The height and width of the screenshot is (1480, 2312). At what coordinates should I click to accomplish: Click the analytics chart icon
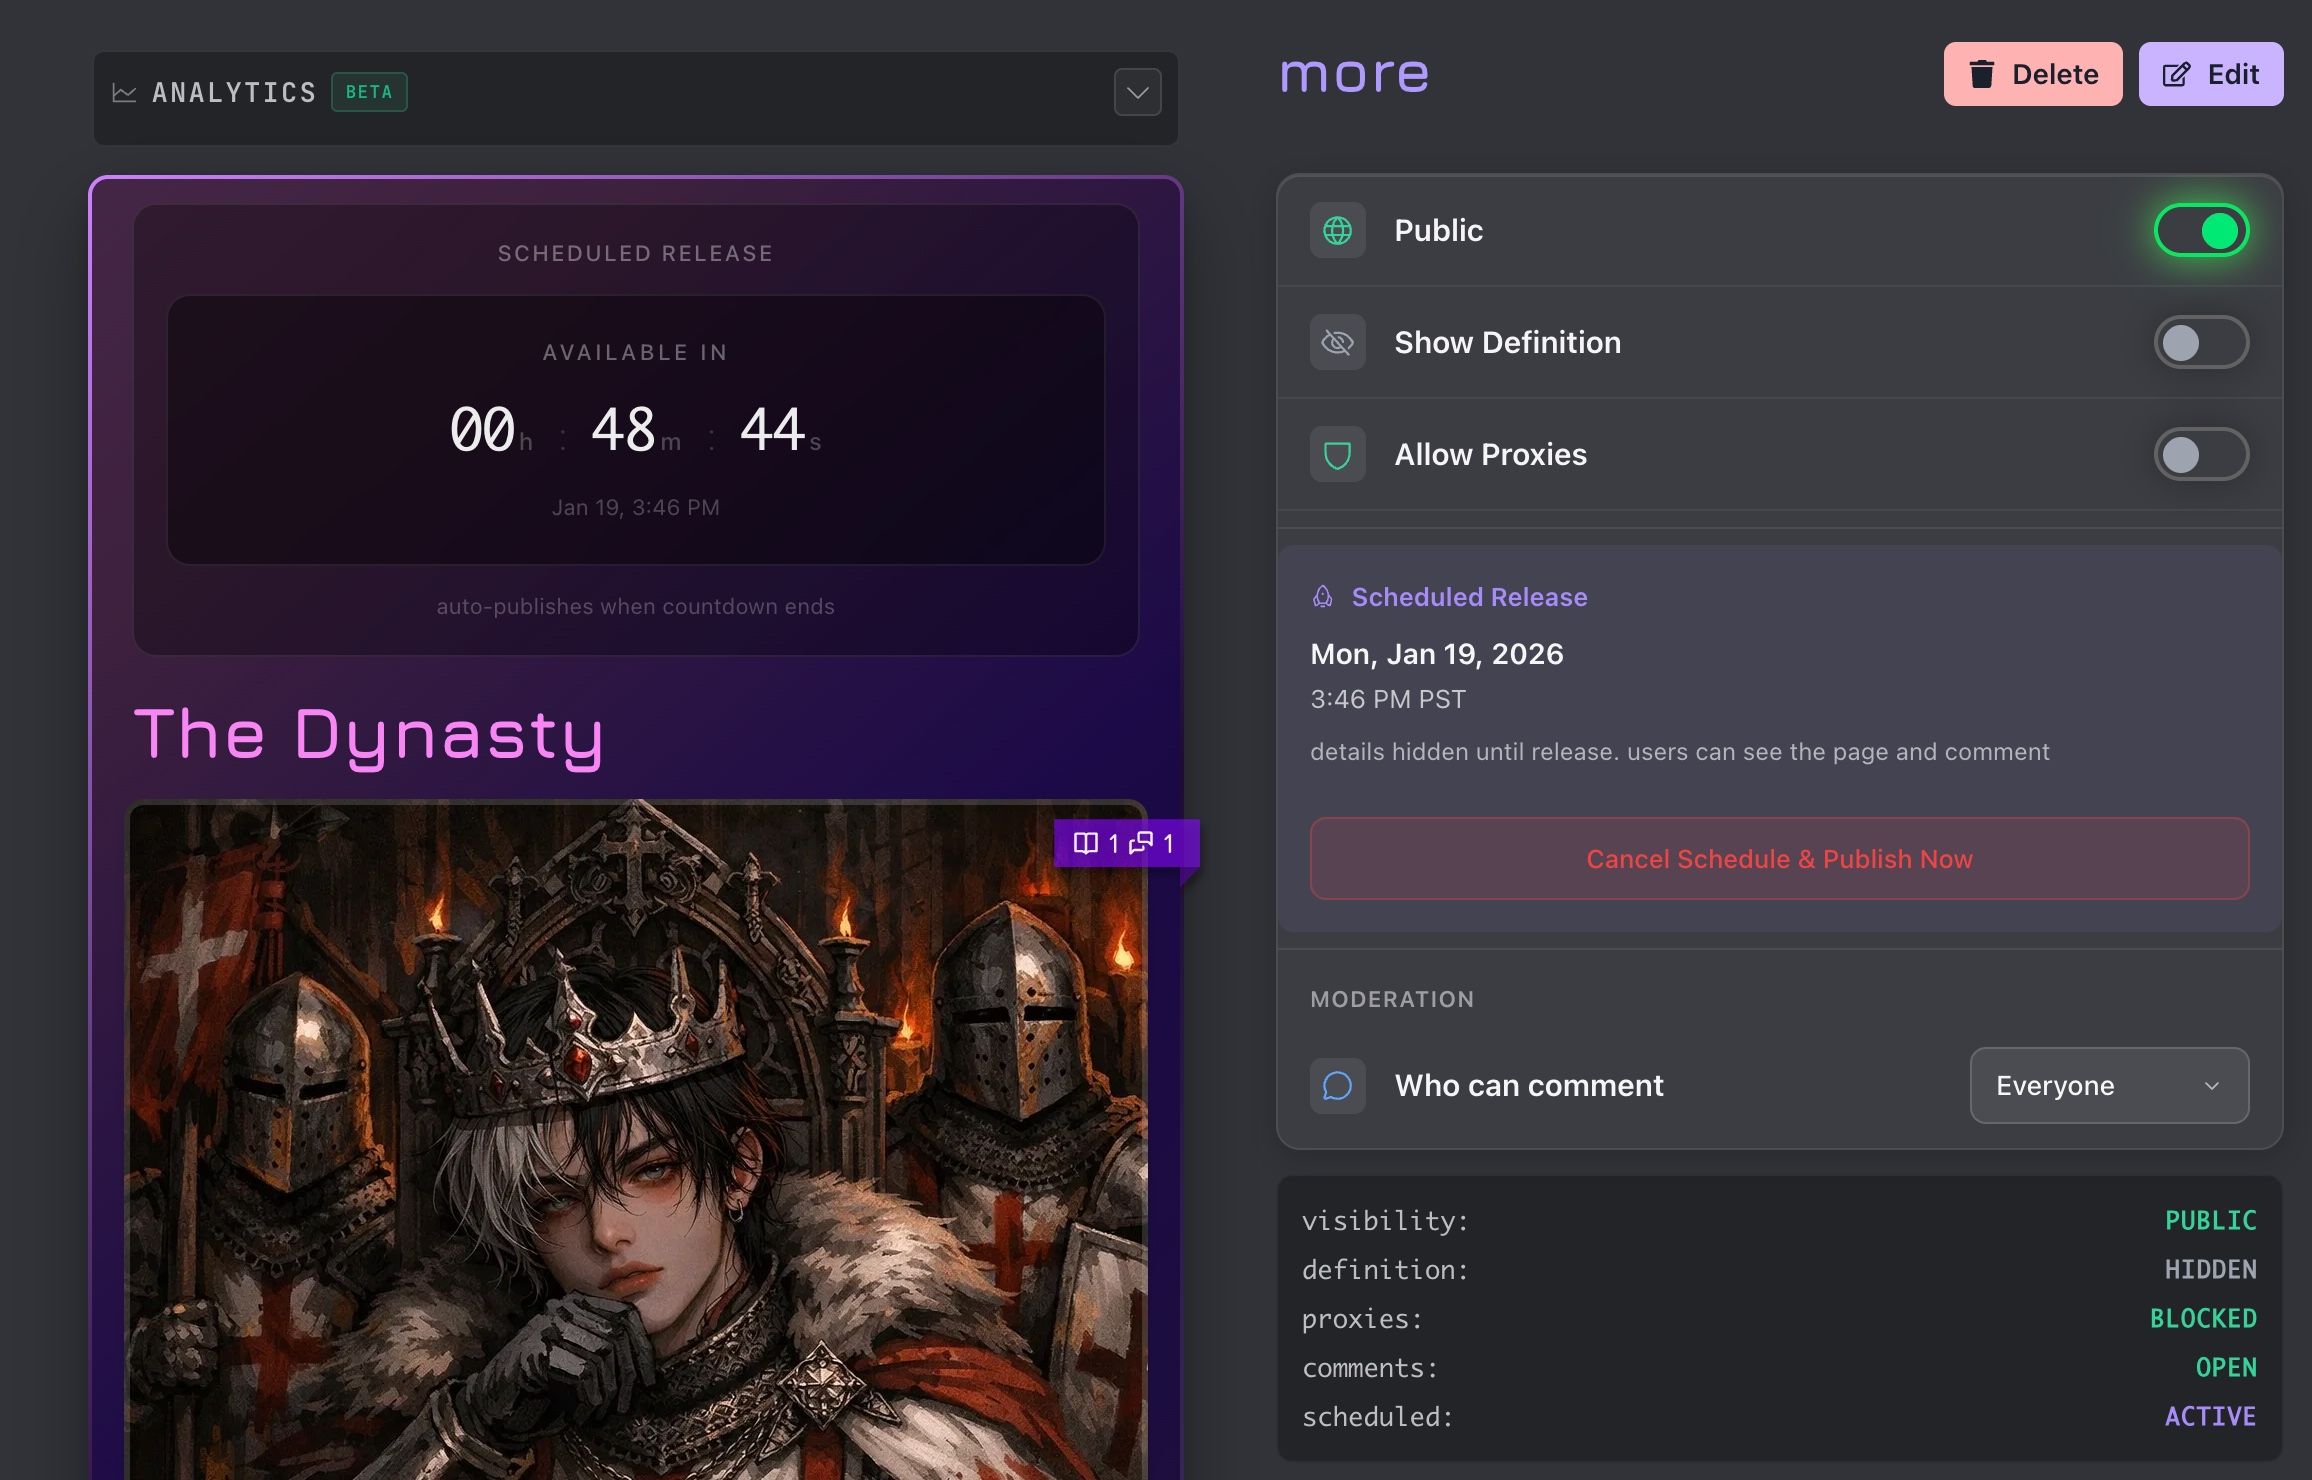[124, 93]
